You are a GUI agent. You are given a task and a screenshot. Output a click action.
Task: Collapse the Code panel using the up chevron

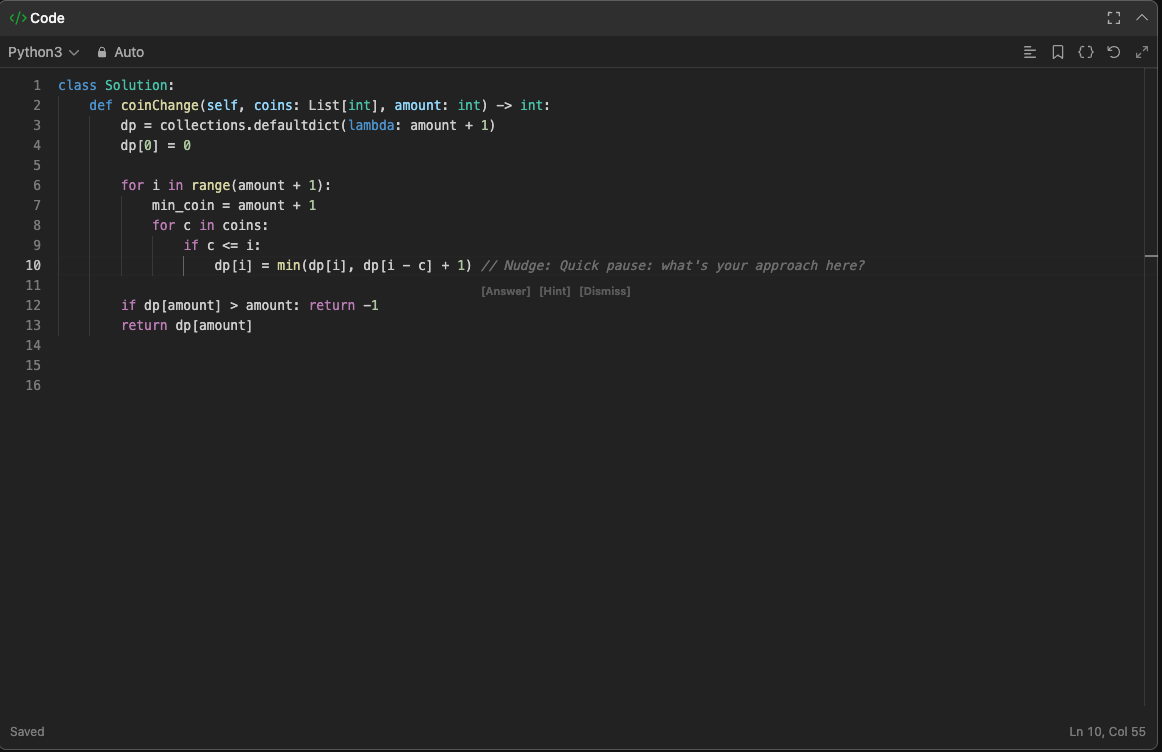(1142, 18)
